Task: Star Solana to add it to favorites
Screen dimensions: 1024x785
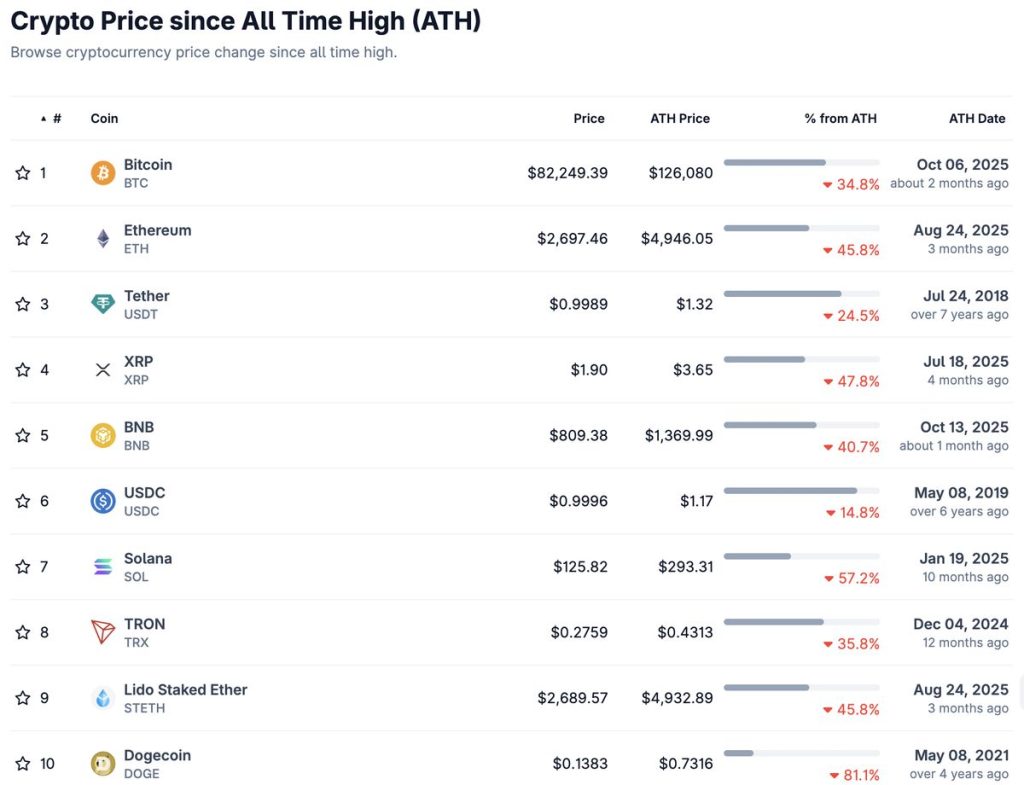Action: (22, 566)
